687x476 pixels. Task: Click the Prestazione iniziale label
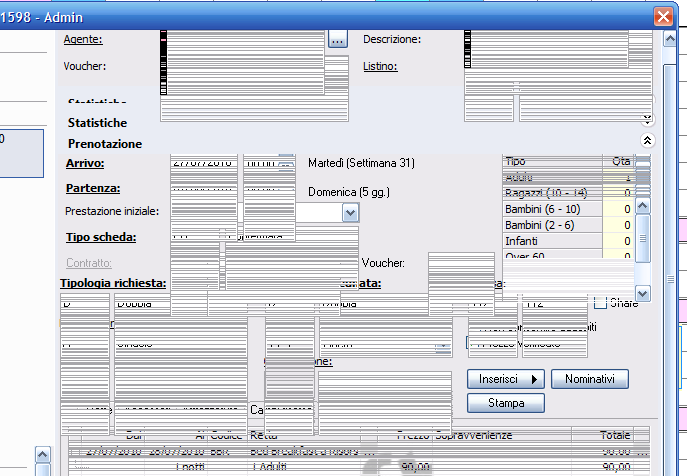[112, 212]
